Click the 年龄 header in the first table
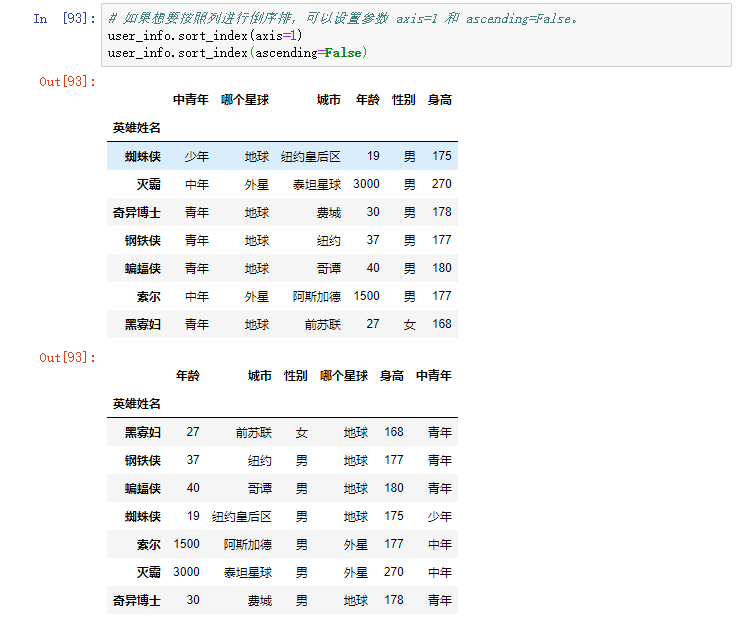737x624 pixels. 368,100
